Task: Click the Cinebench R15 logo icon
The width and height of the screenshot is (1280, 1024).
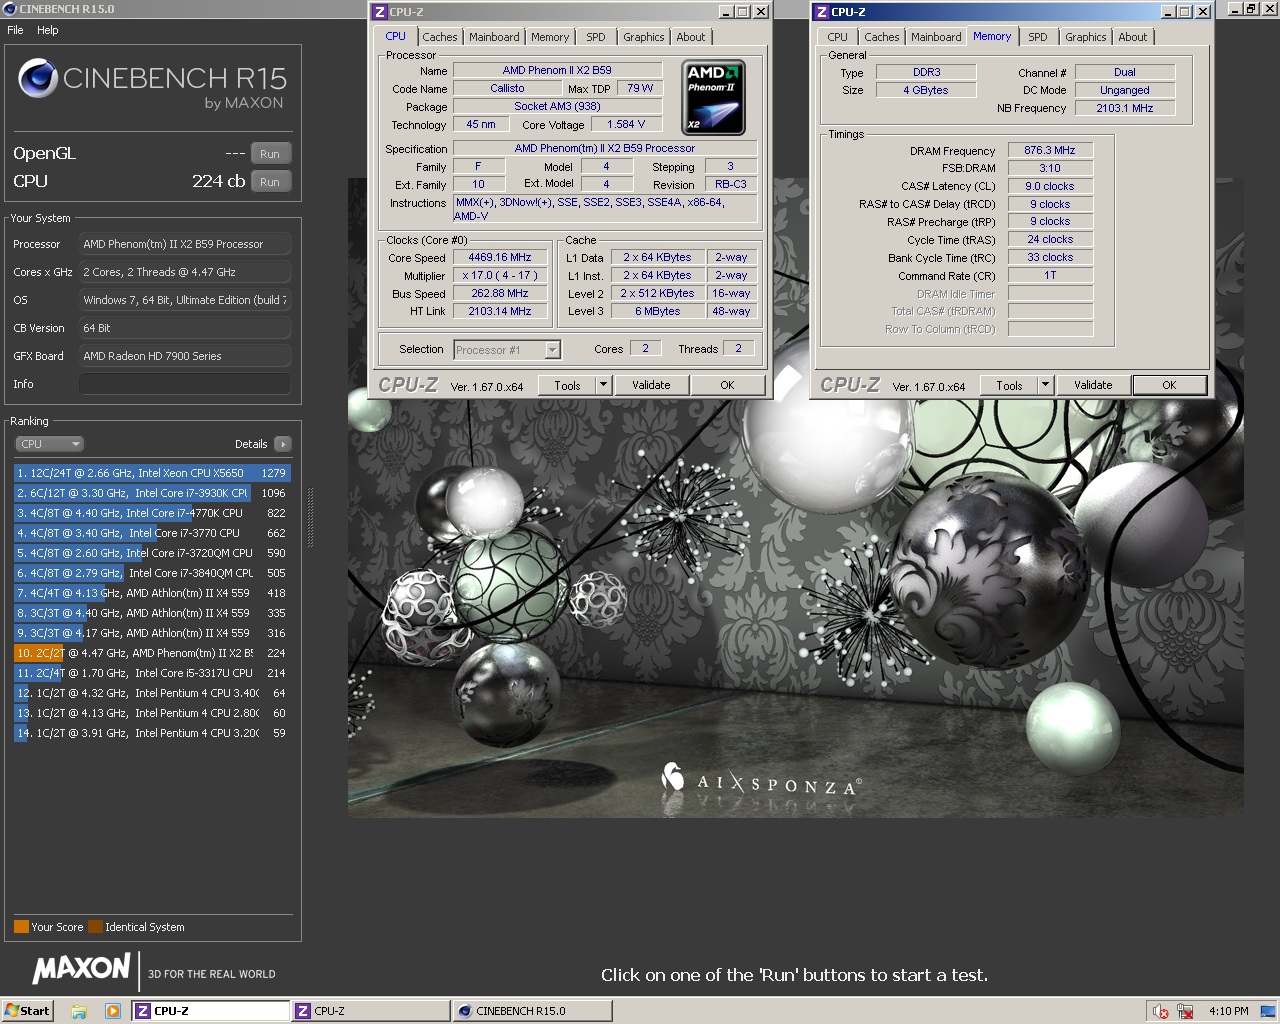Action: point(38,79)
